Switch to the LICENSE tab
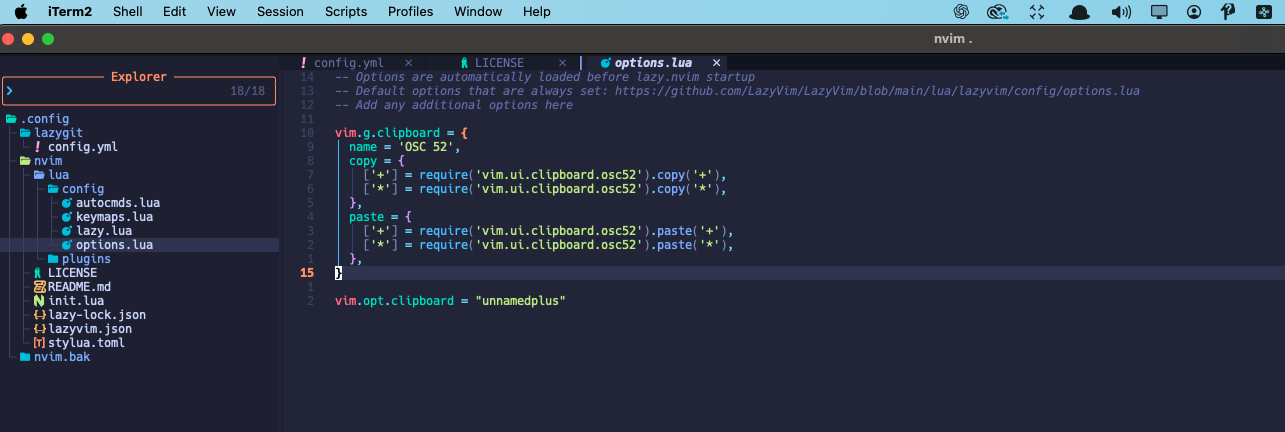The width and height of the screenshot is (1285, 432). [498, 63]
